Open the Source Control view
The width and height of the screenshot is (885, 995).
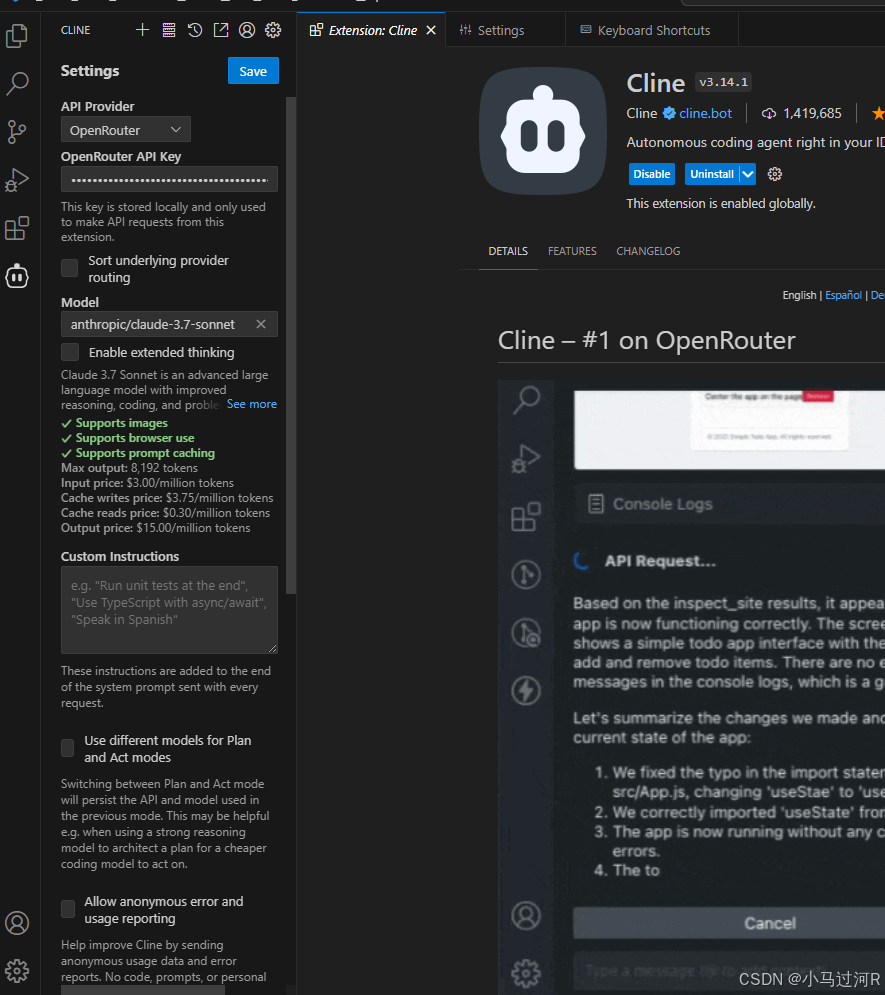[x=17, y=132]
